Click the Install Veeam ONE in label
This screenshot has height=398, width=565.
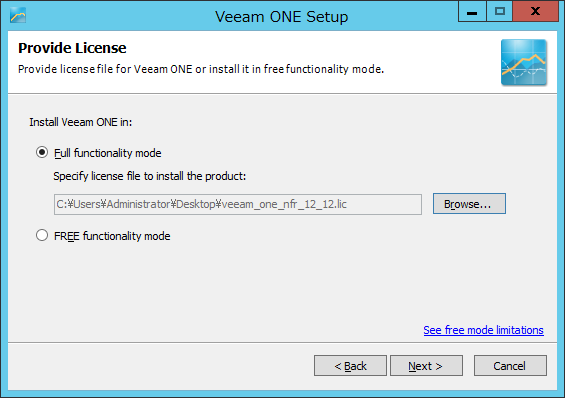[81, 122]
